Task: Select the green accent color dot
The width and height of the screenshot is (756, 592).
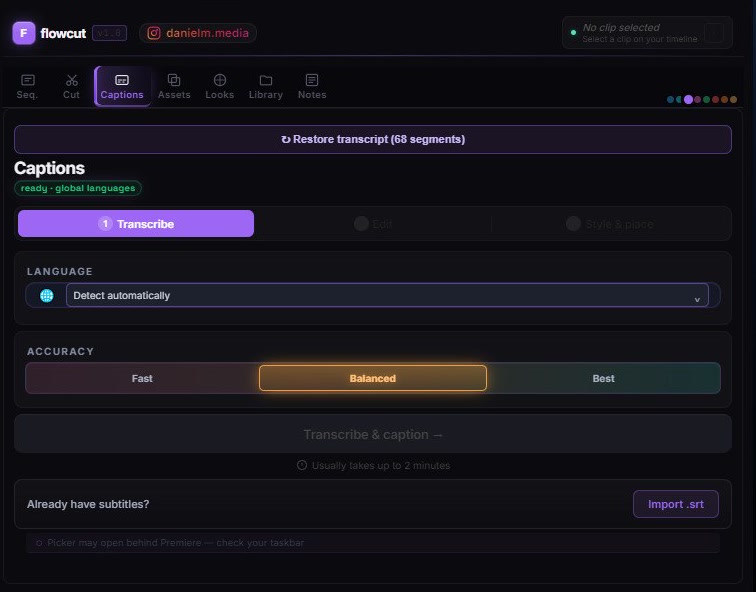Action: 706,100
